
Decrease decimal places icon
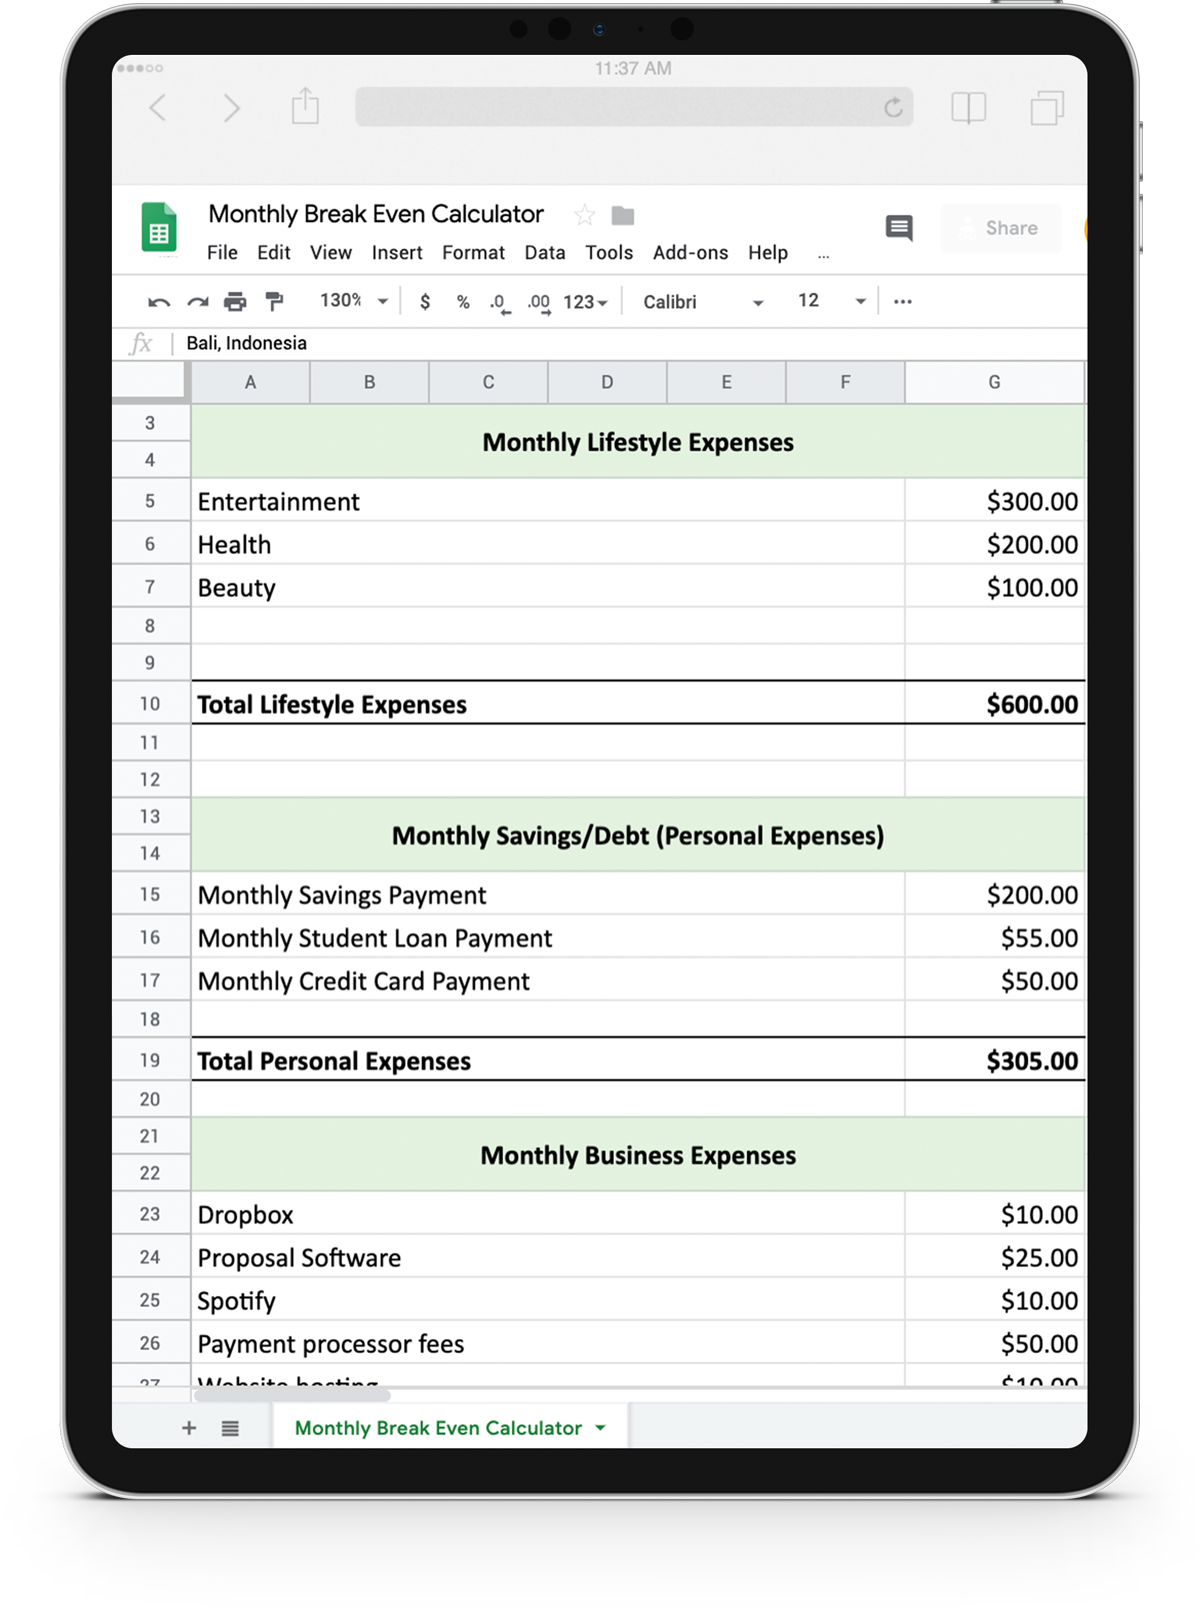[x=500, y=303]
